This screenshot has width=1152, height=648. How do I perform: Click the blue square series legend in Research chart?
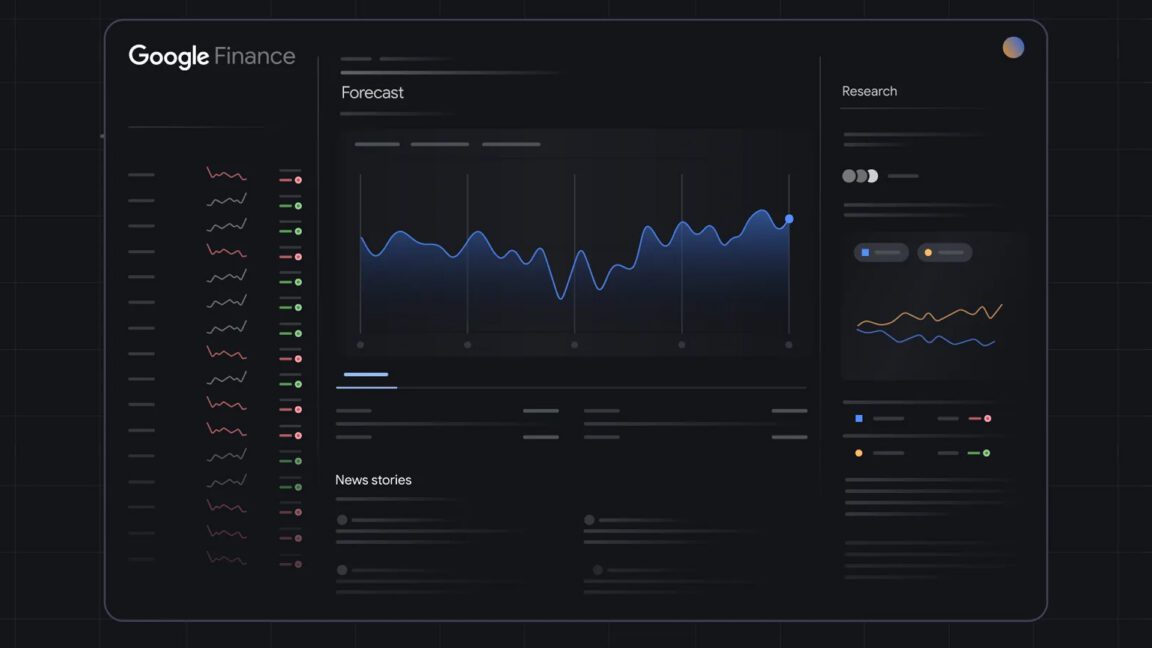point(880,252)
